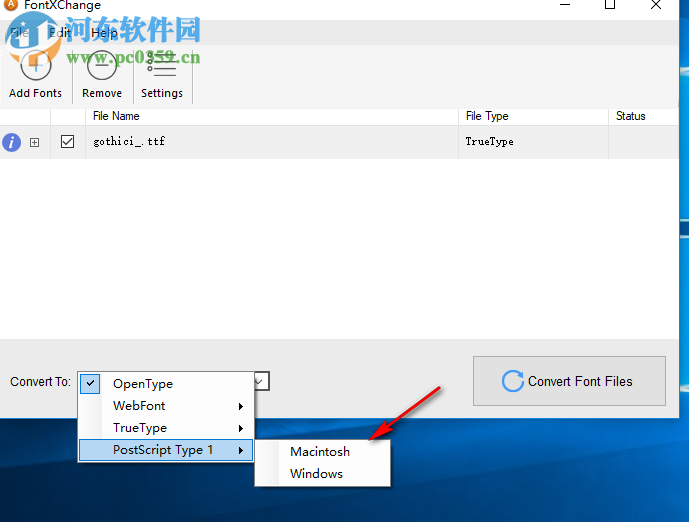Click the Convert To dropdown arrow

click(x=261, y=381)
